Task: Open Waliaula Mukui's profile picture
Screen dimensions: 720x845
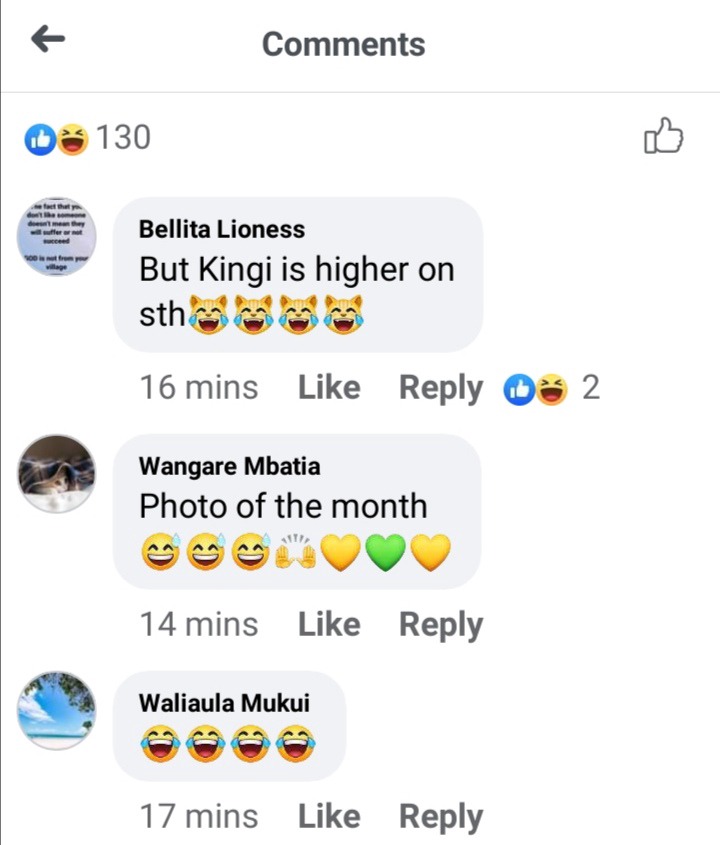Action: click(x=57, y=710)
